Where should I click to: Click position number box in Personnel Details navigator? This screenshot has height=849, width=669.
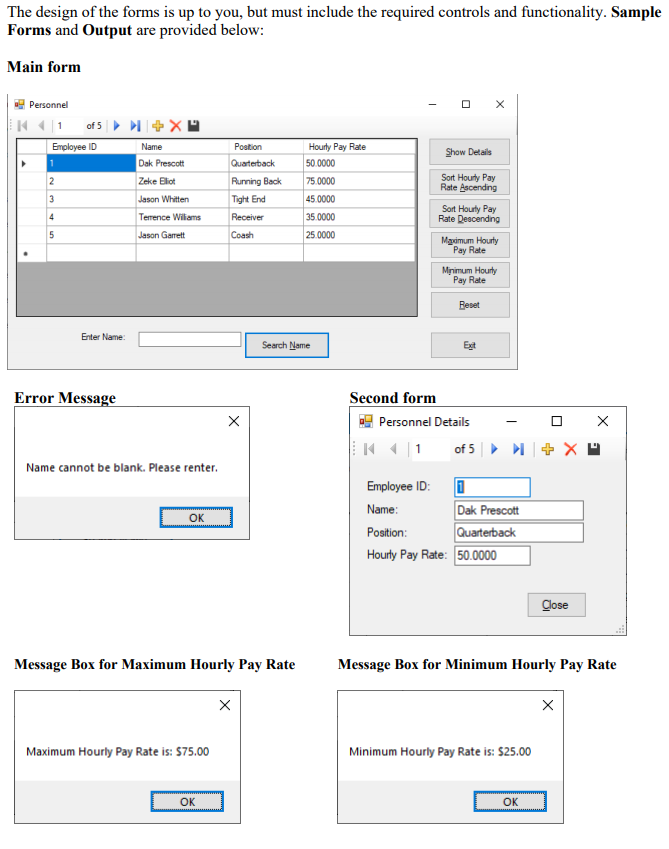tap(430, 449)
